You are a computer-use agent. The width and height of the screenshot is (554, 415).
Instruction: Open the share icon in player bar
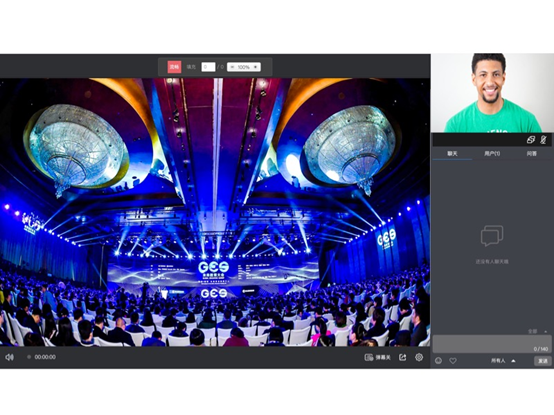click(x=402, y=357)
